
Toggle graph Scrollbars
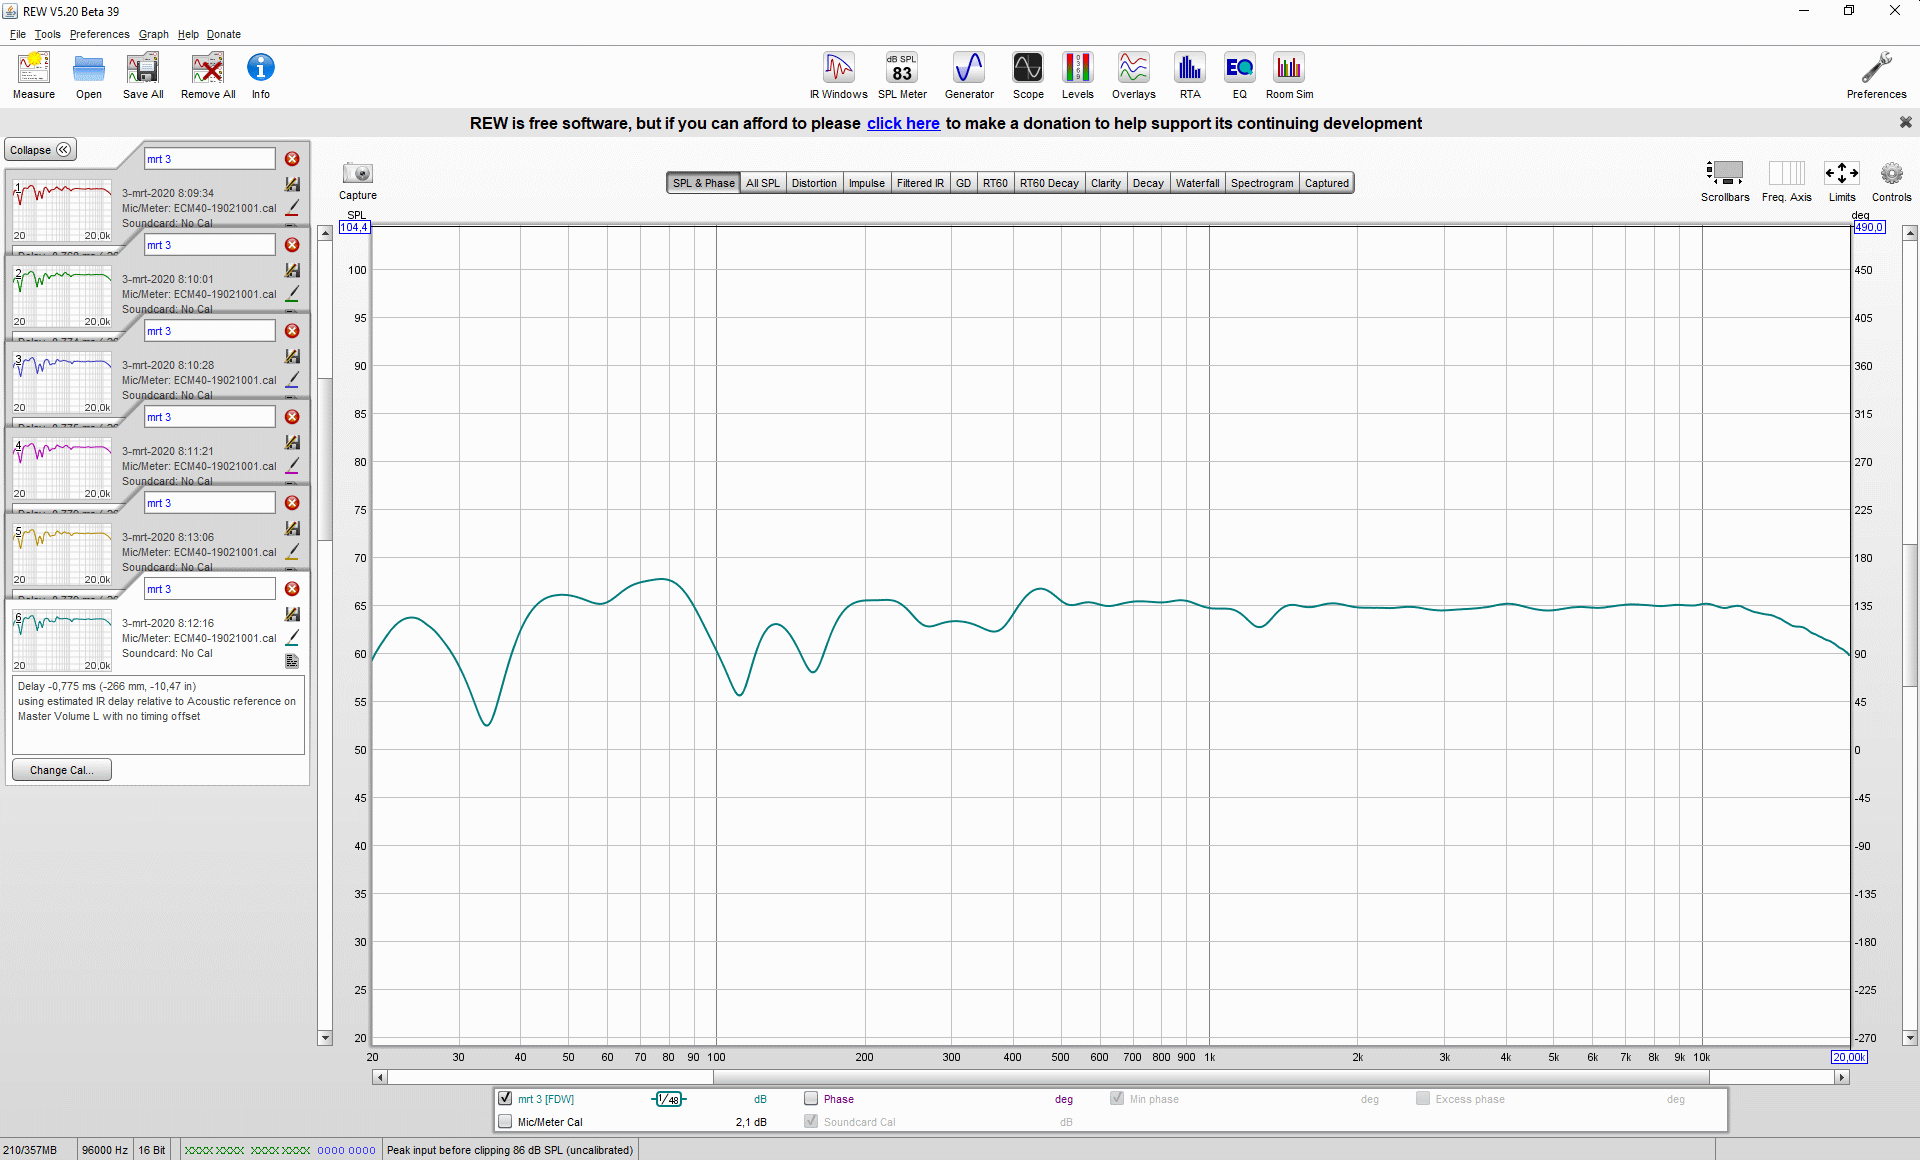(x=1725, y=180)
